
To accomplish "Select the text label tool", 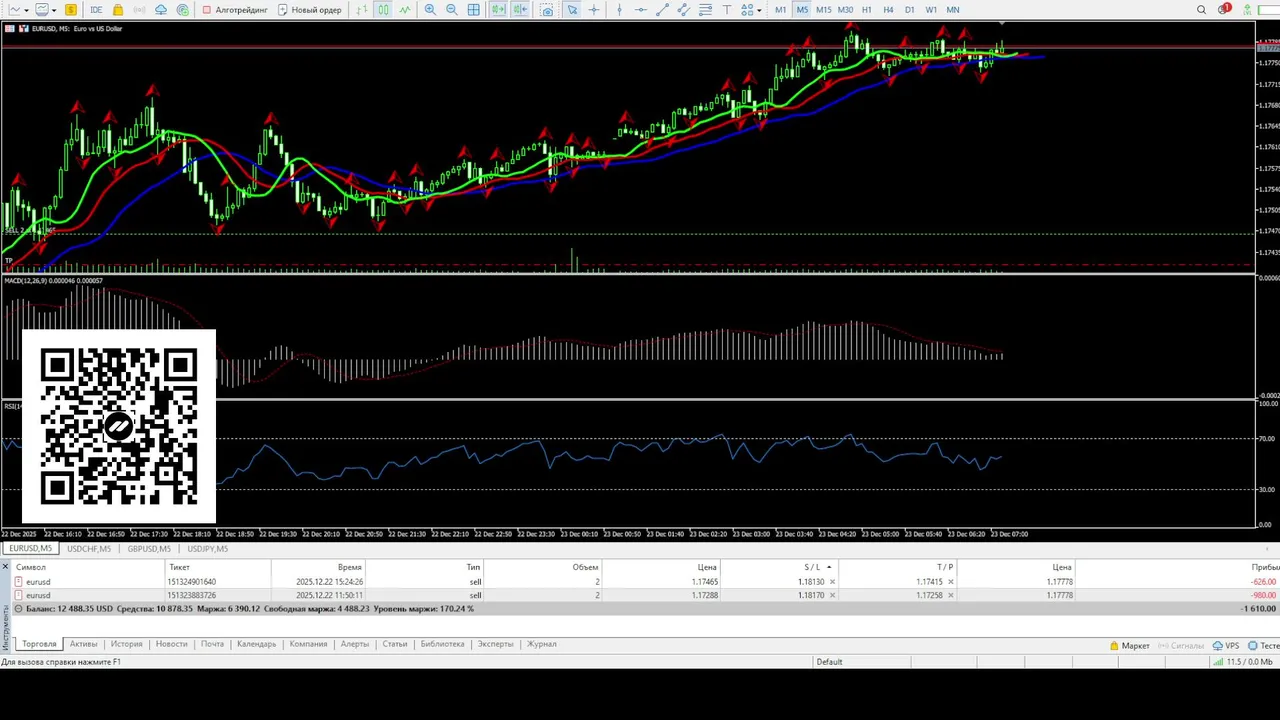I will 727,10.
